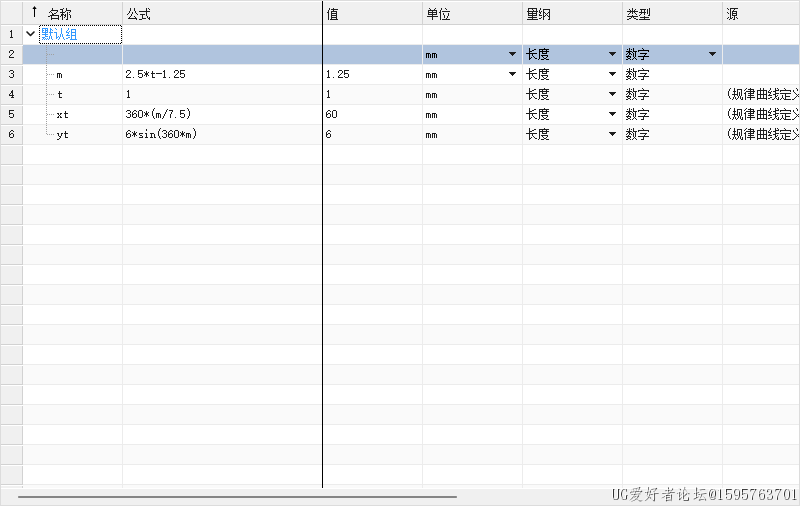Open the 长度 dropdown for expression t
Image resolution: width=800 pixels, height=506 pixels.
[612, 94]
